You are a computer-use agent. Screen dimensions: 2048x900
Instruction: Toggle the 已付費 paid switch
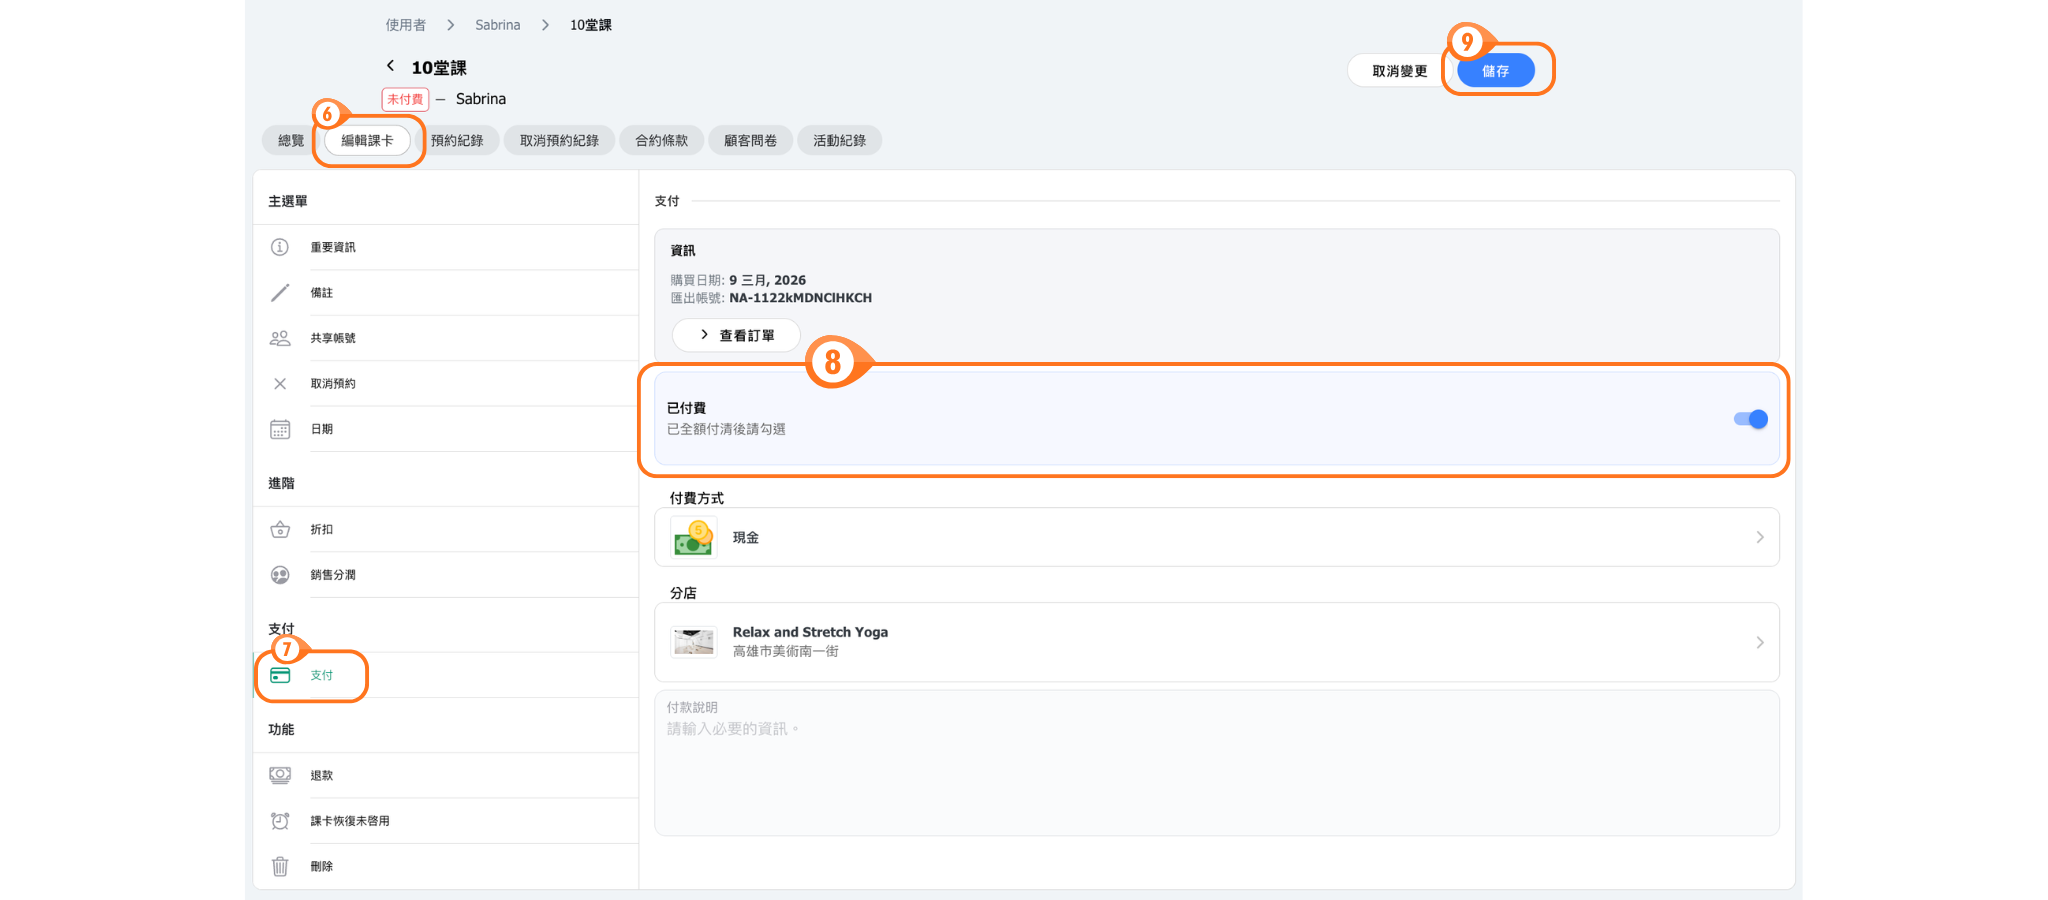[1750, 419]
